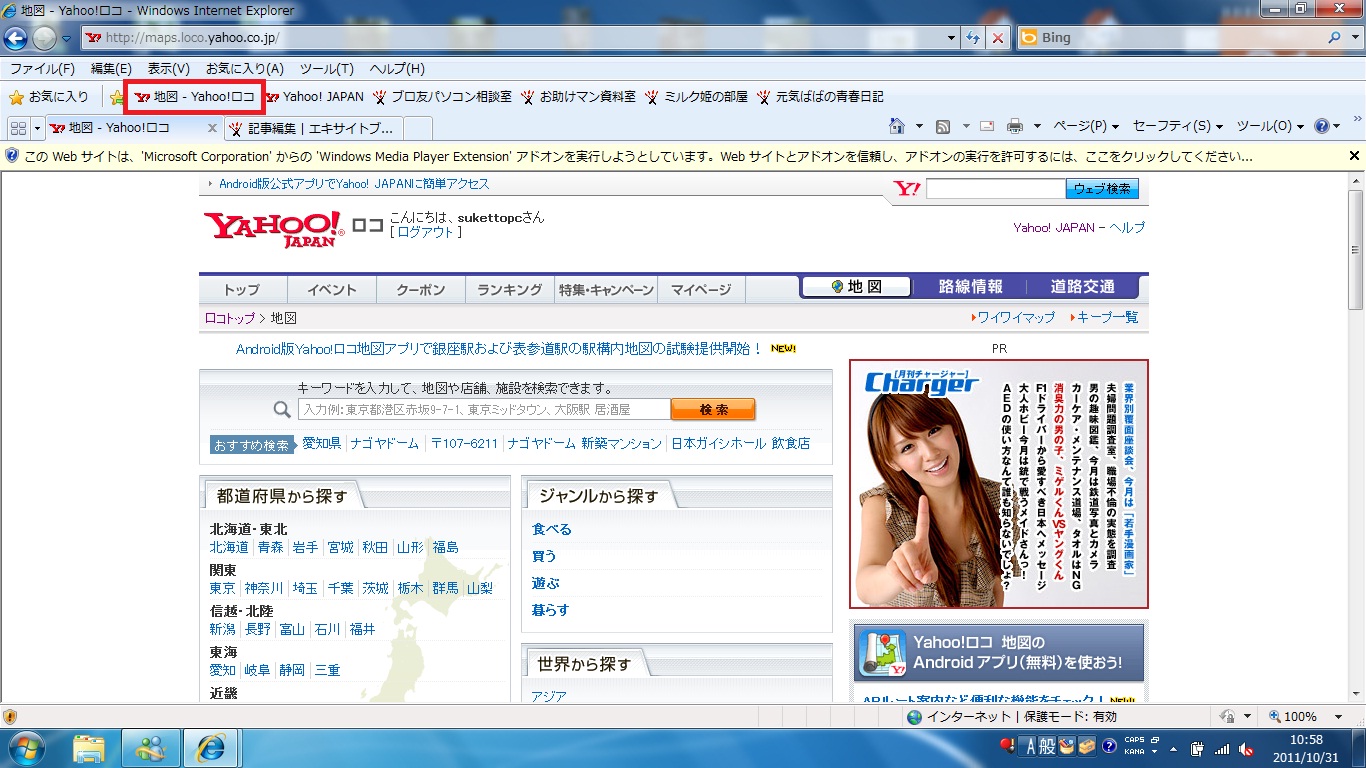
Task: Open the ページ(P) dropdown menu
Action: pyautogui.click(x=1086, y=126)
